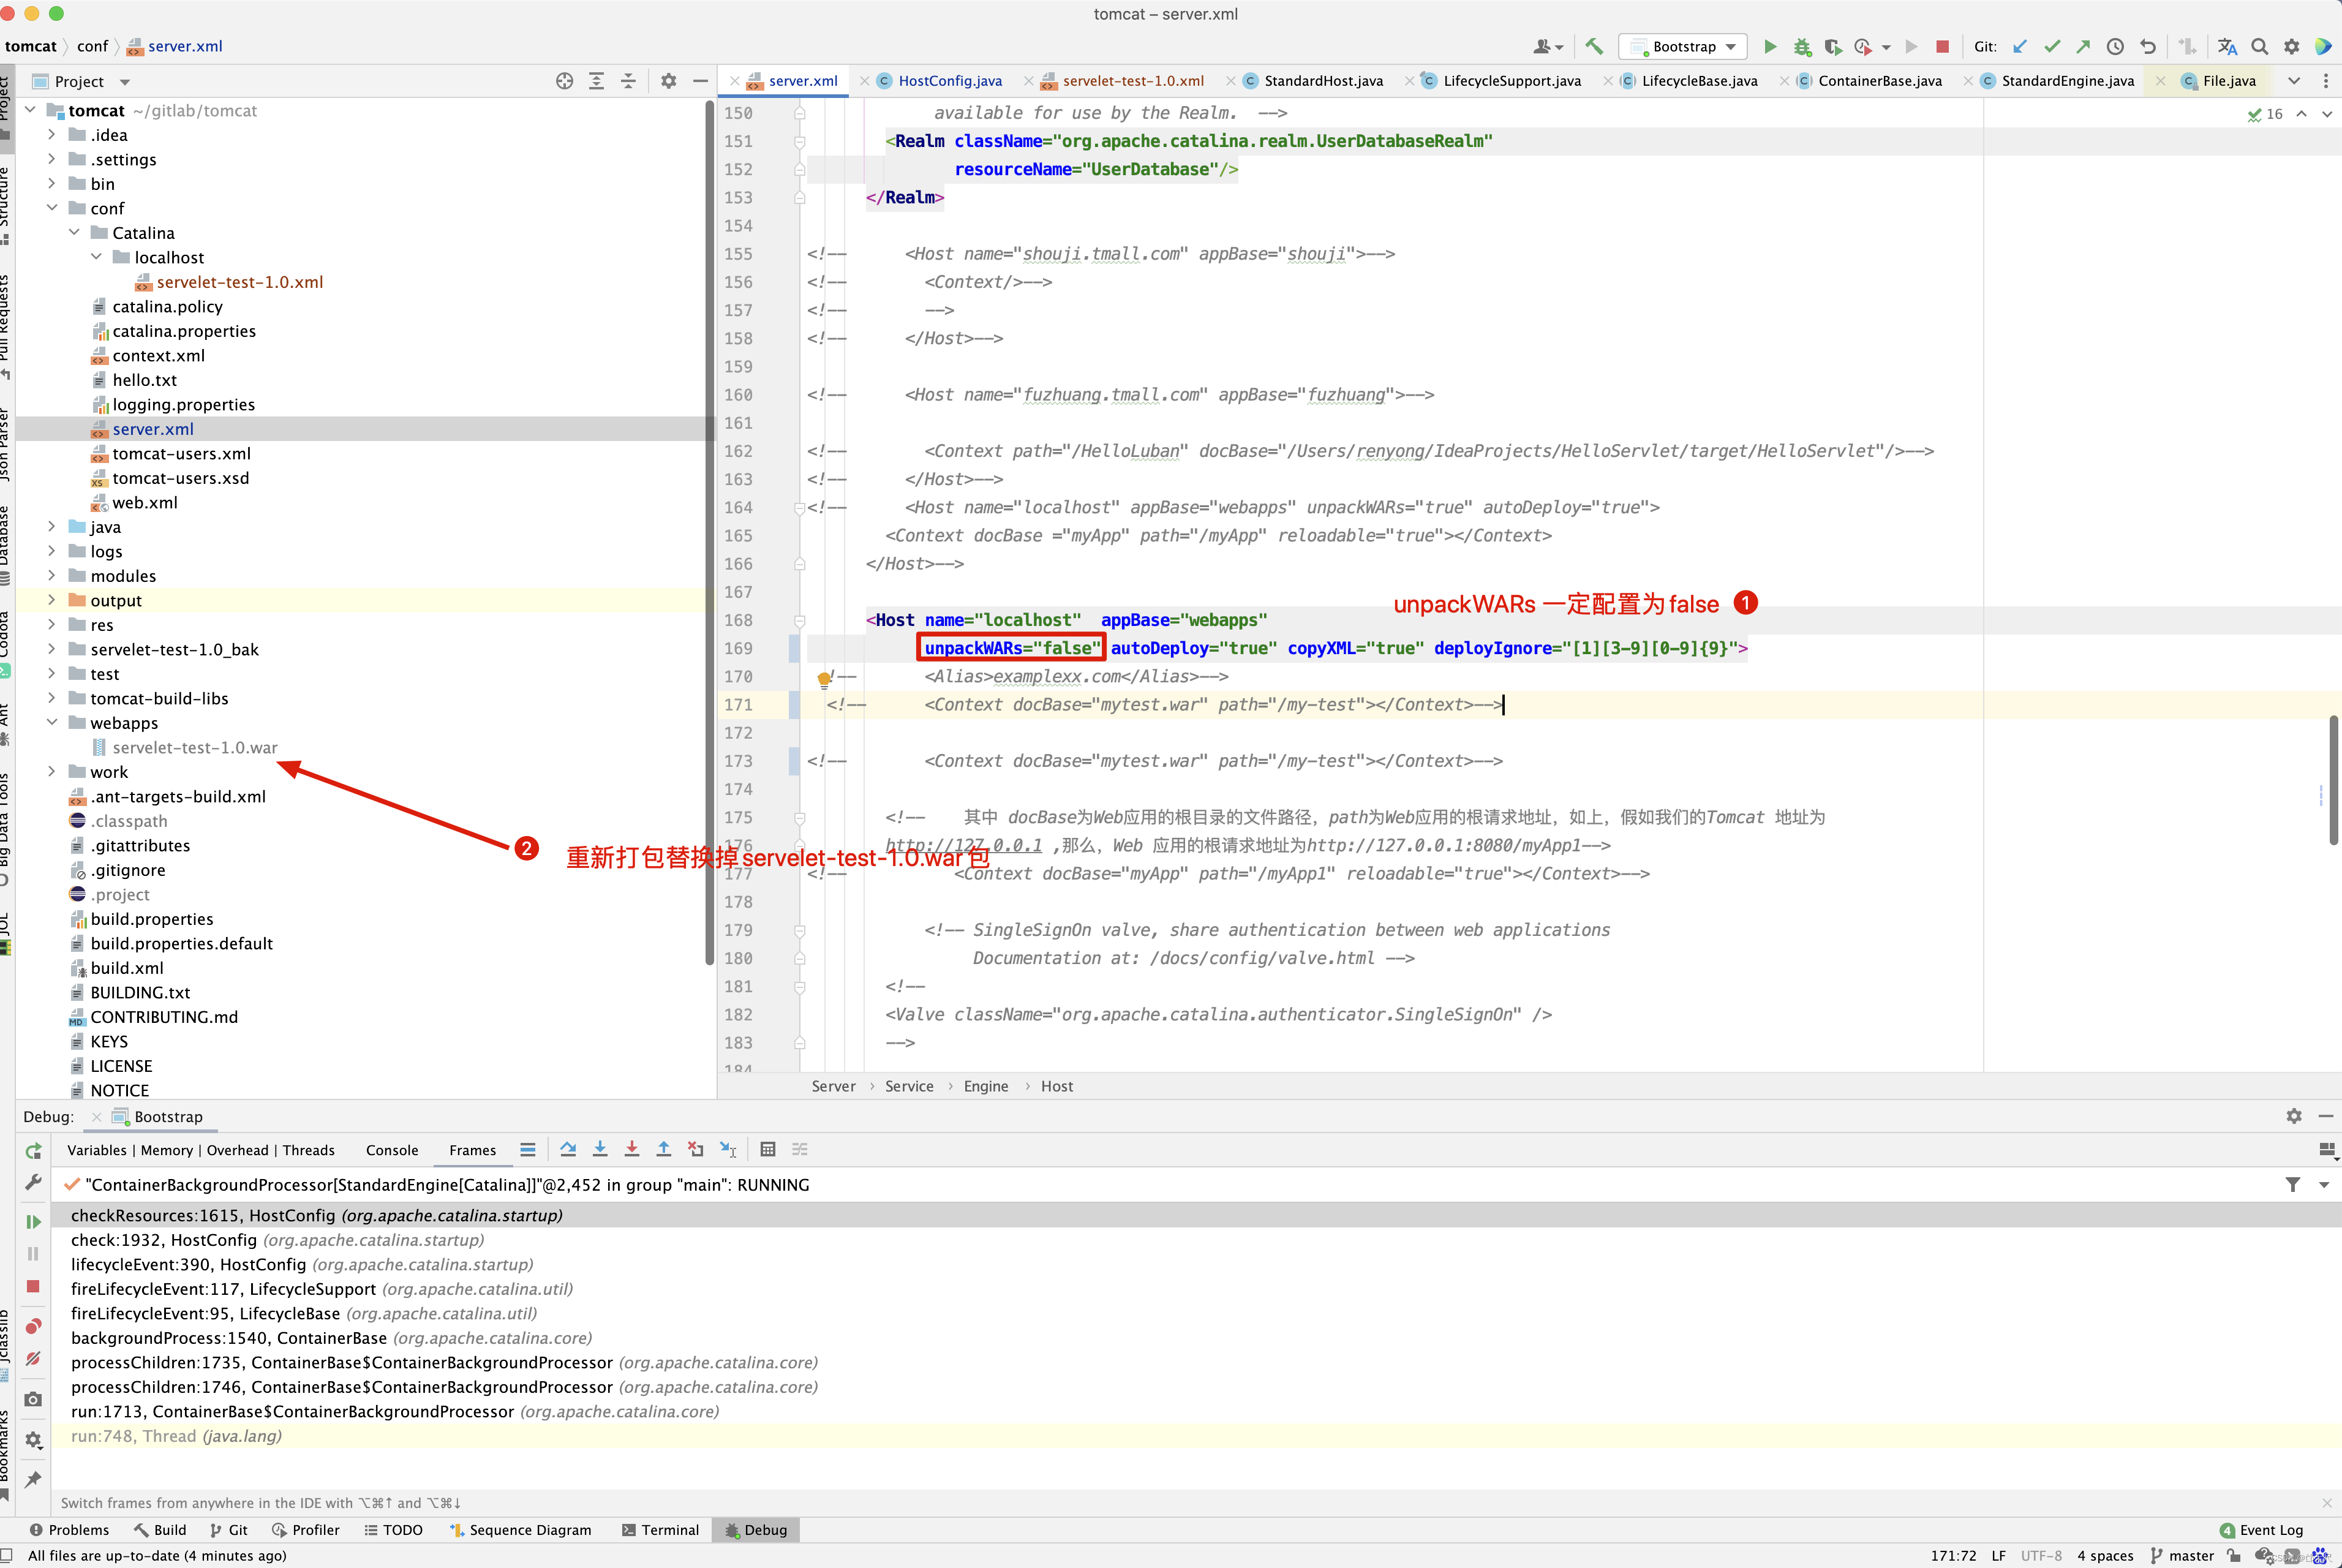The height and width of the screenshot is (1568, 2342).
Task: Switch to HostConfig.java tab
Action: (949, 81)
